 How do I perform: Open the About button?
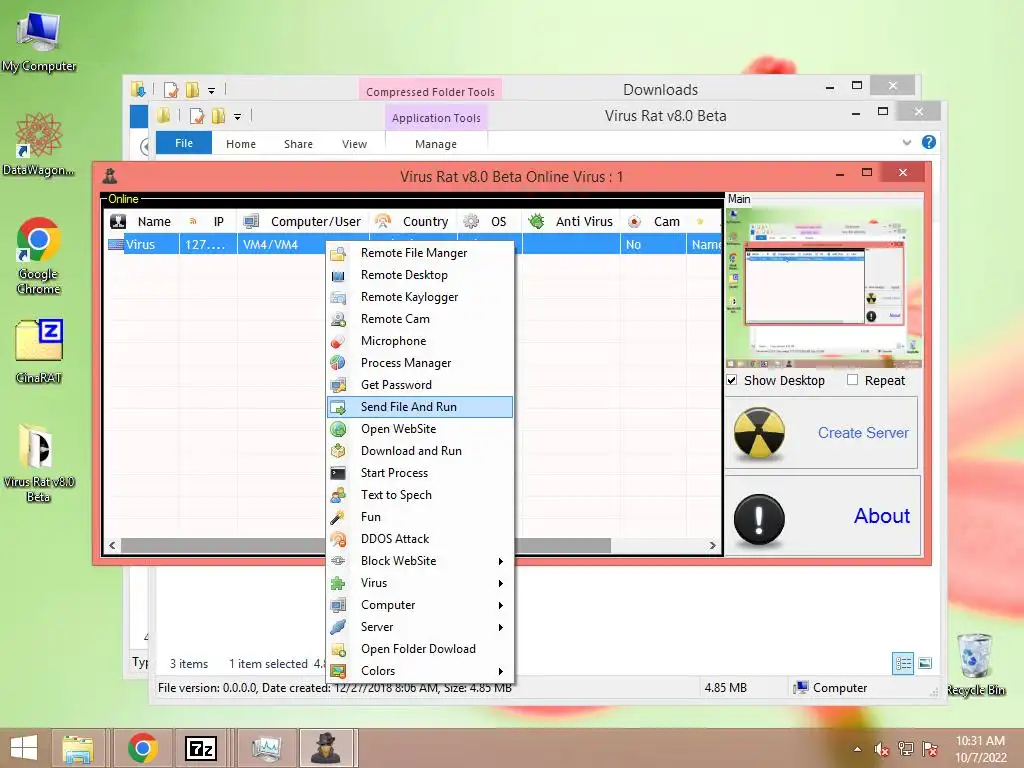tap(822, 516)
